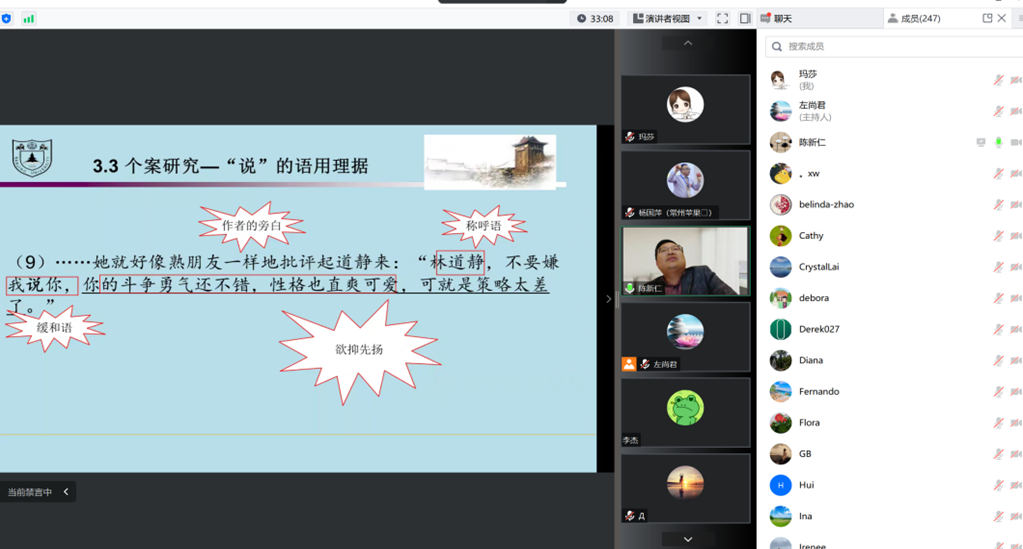Screen dimensions: 1023x549
Task: Toggle the muted microphone for 左尚君 in list
Action: click(998, 111)
